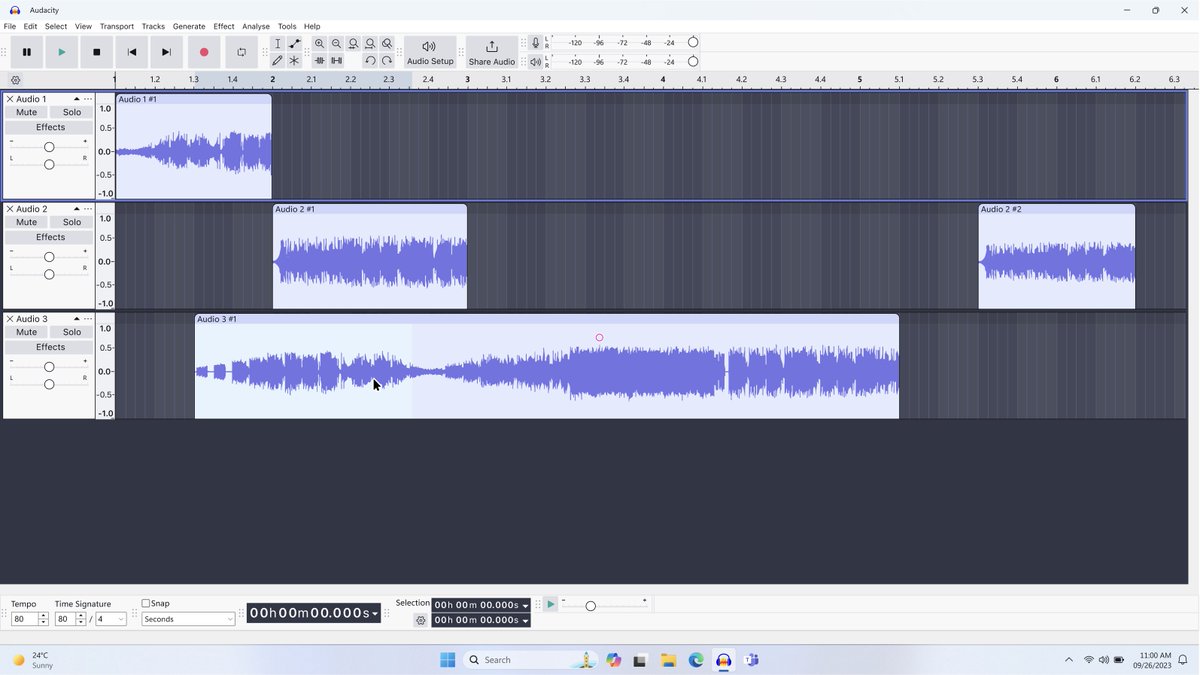This screenshot has width=1200, height=675.
Task: Undo the last edit
Action: pos(370,61)
